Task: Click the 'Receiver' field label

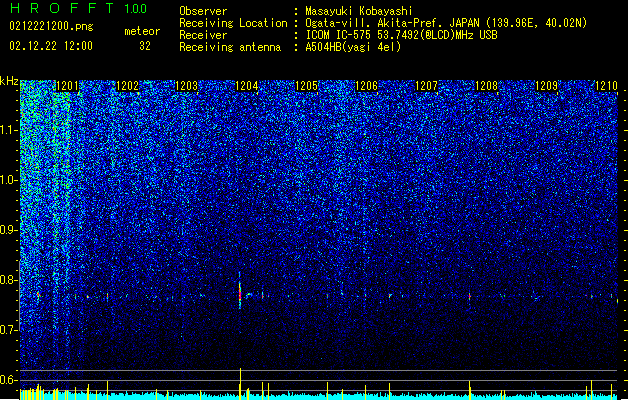Action: [203, 35]
